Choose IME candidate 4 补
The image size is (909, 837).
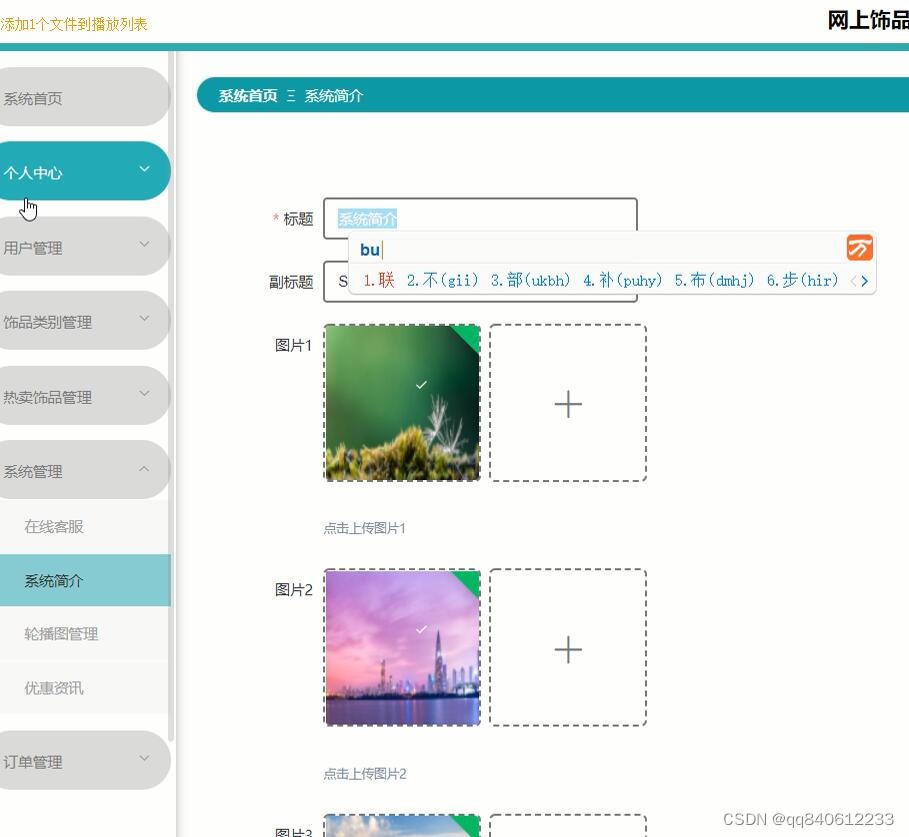(623, 281)
